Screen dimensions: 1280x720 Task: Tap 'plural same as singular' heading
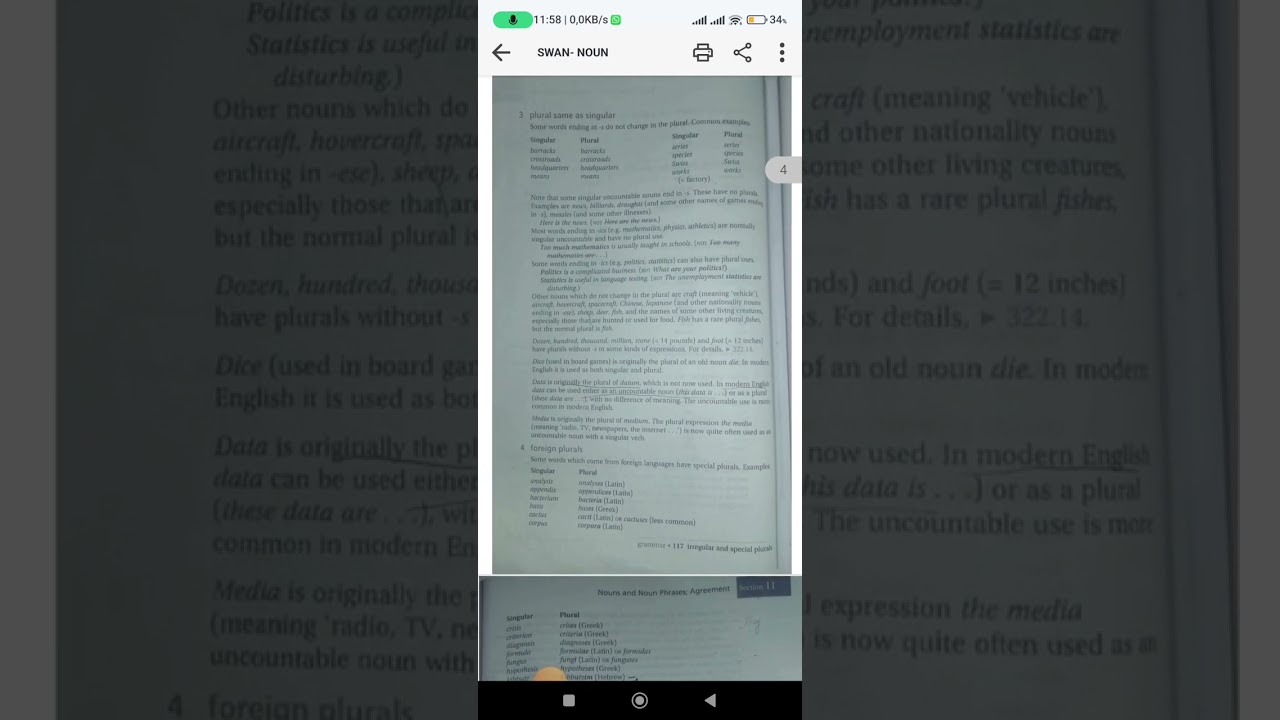pos(572,116)
